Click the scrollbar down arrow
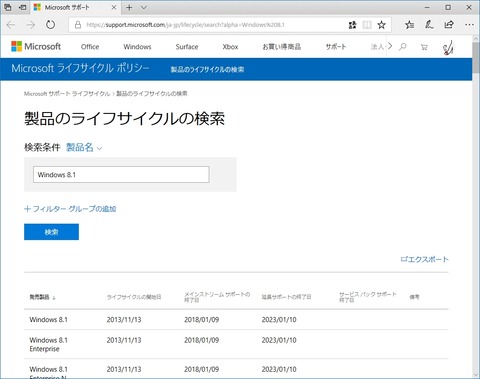Screen dimensions: 480x379 [x=476, y=375]
